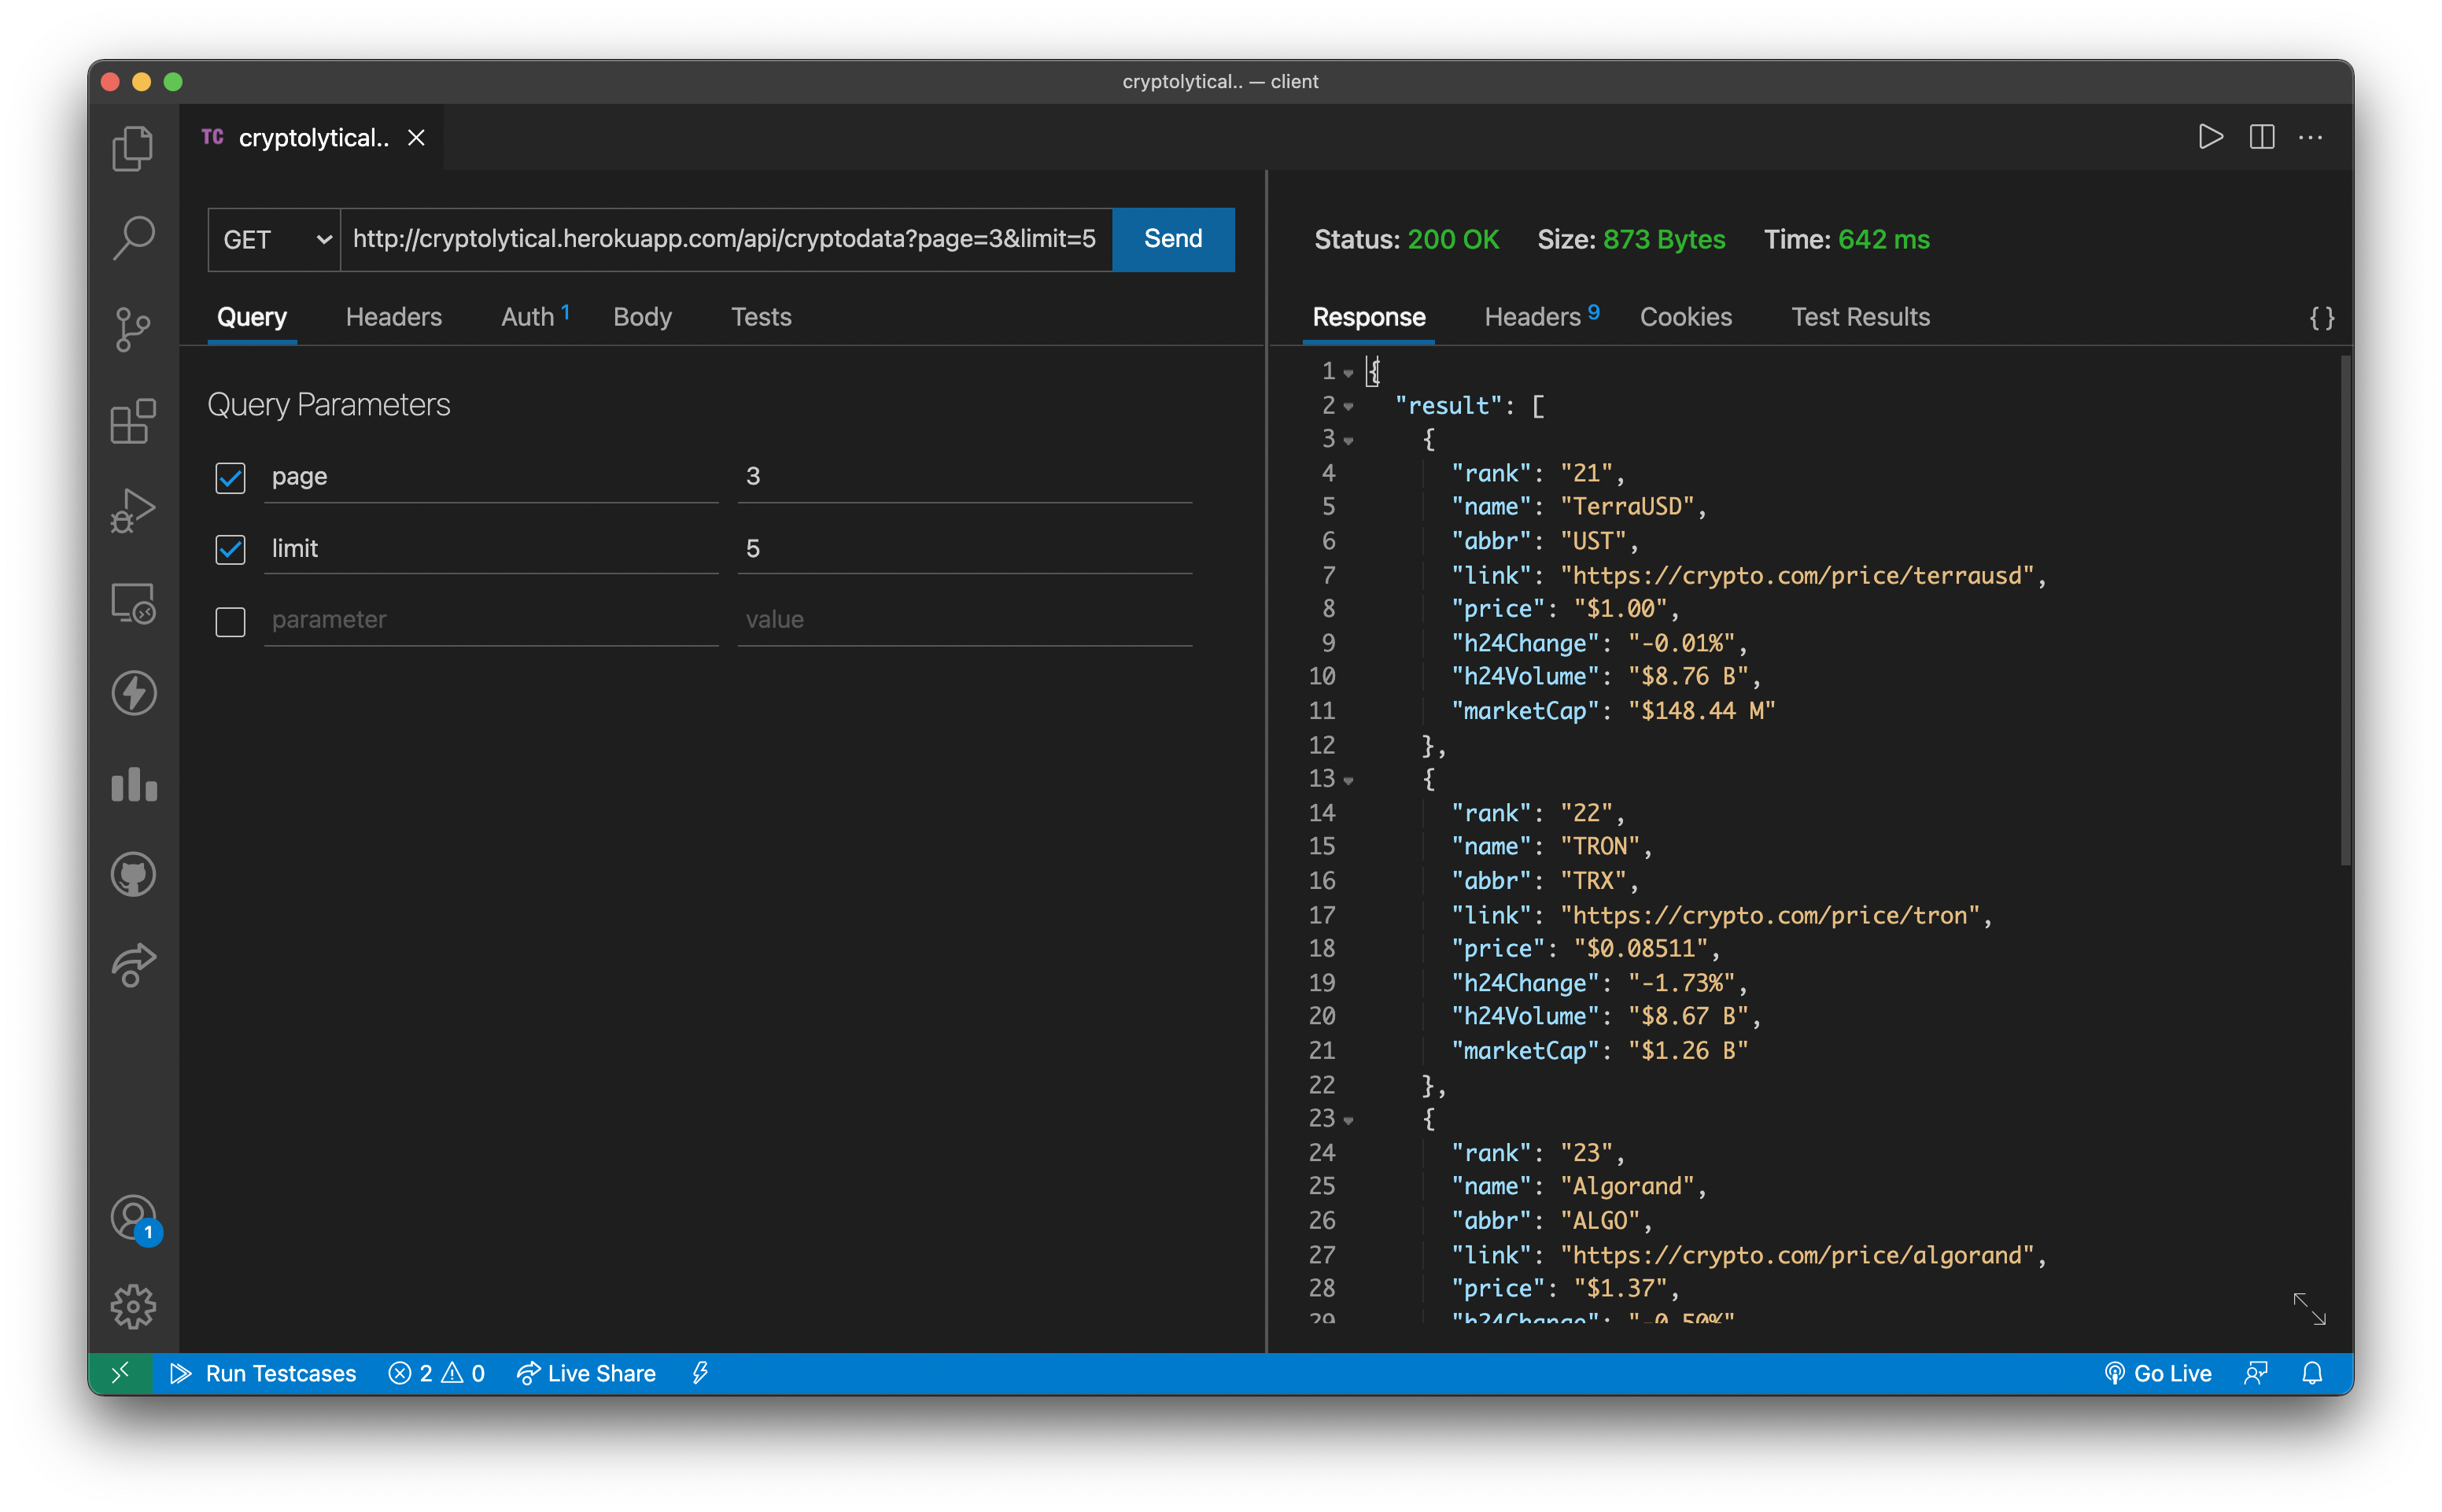Collapse the fold arrow at line 1
The height and width of the screenshot is (1512, 2442).
(x=1349, y=373)
